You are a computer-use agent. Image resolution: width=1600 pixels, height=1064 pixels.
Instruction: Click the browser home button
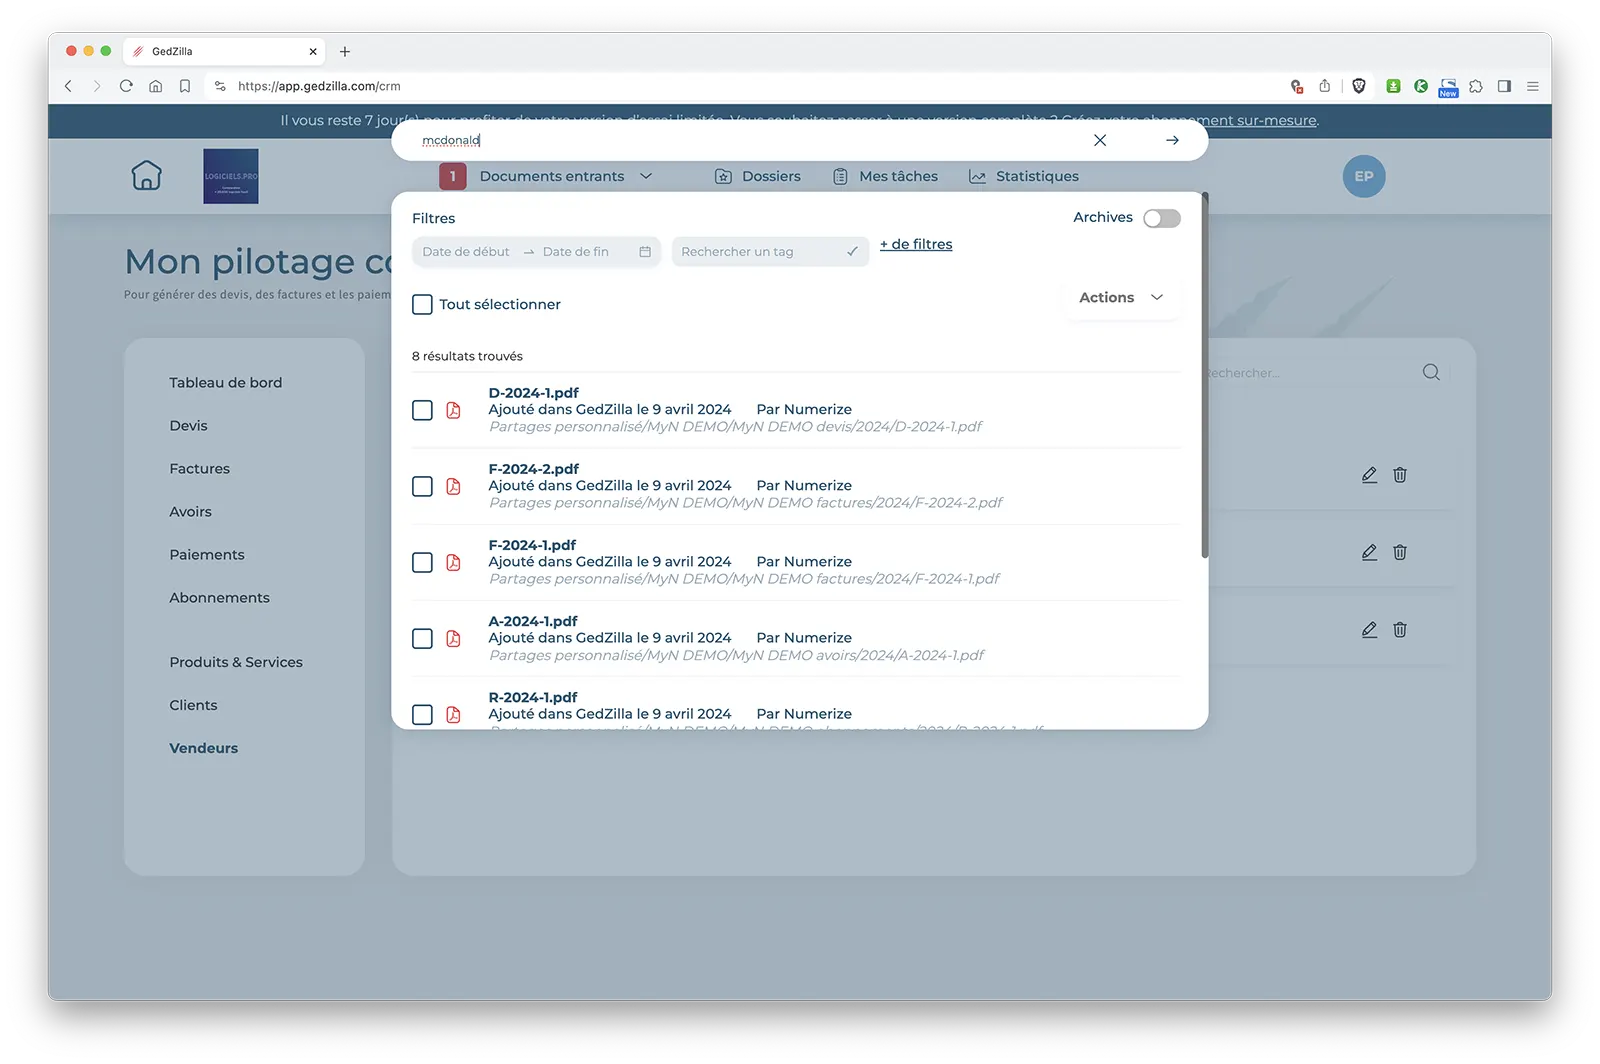(x=155, y=86)
